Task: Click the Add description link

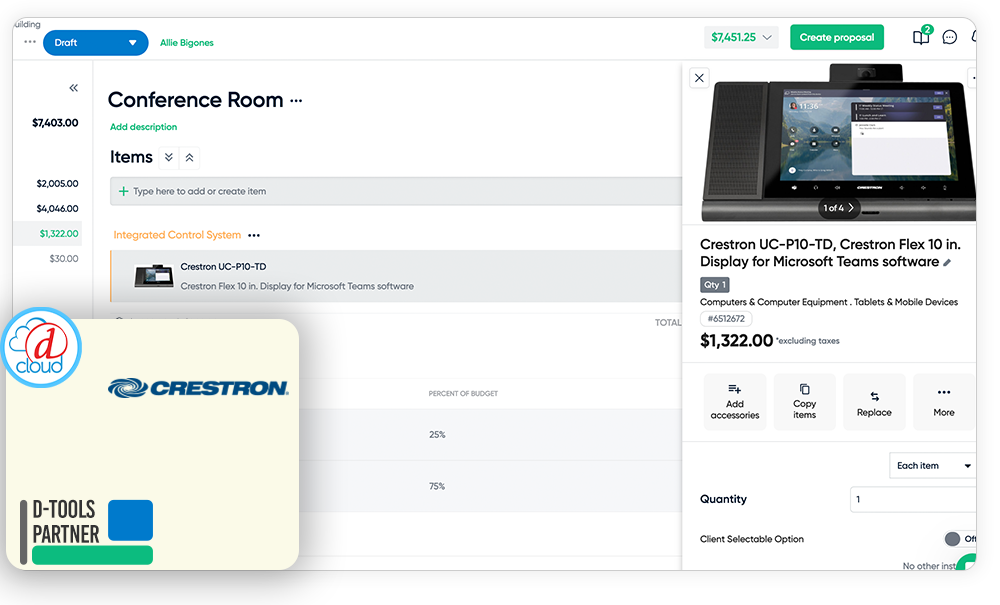Action: 143,127
